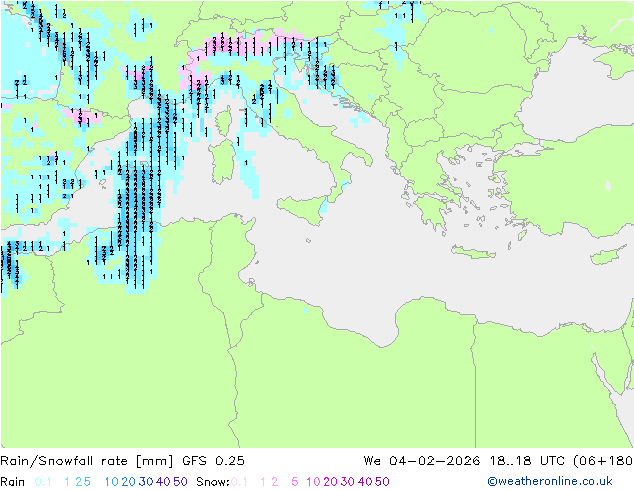Screen dimensions: 634x490
Task: Click the '18..18 UTC' time label
Action: [x=528, y=461]
